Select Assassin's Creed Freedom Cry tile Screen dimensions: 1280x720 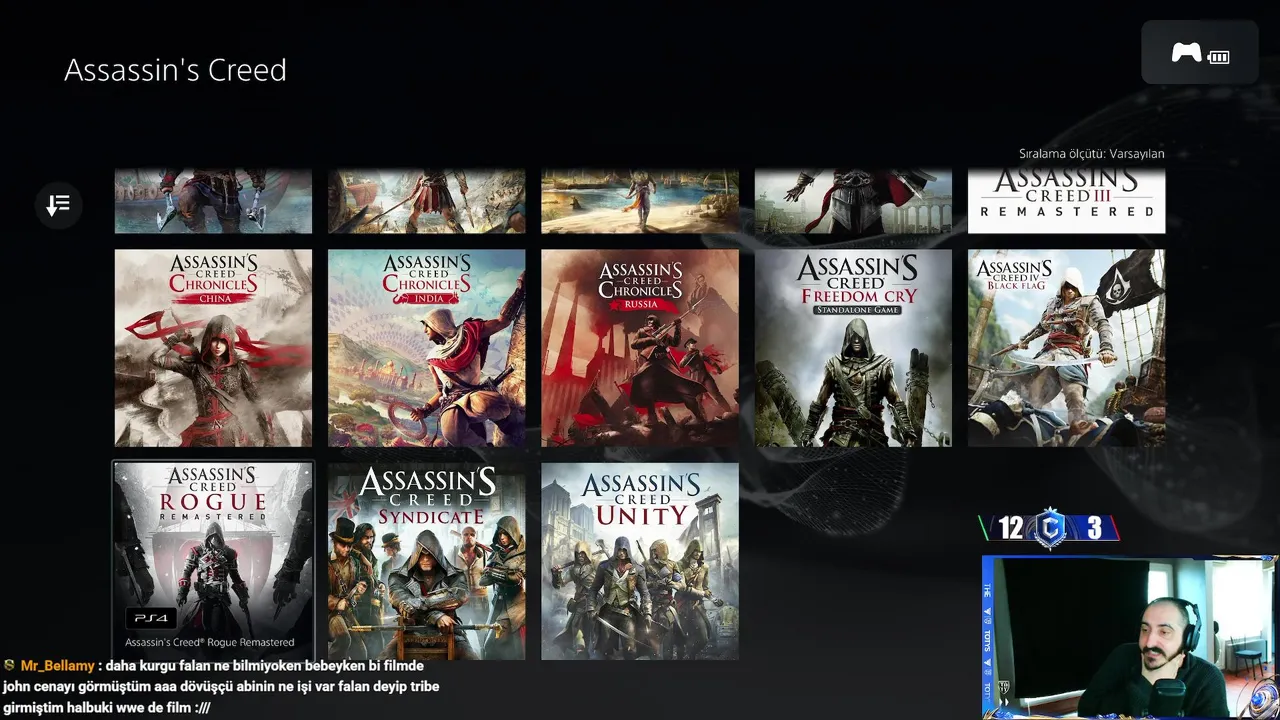tap(853, 348)
